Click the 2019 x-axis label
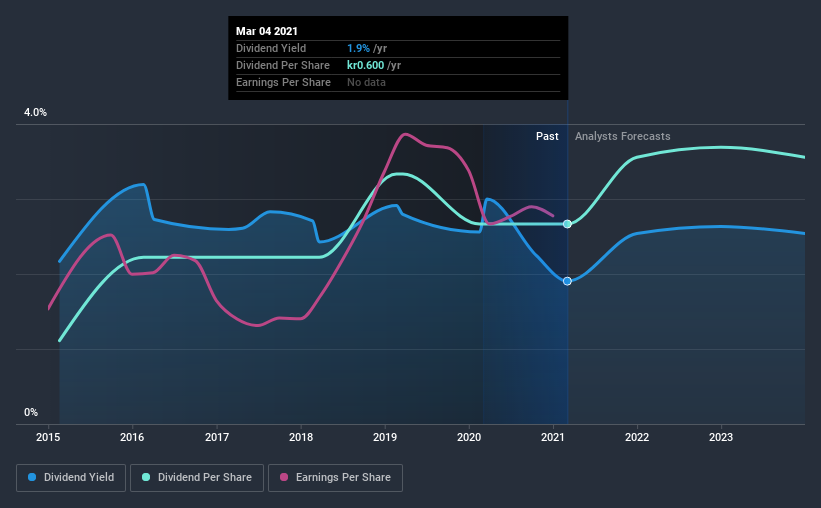The image size is (821, 508). point(385,437)
